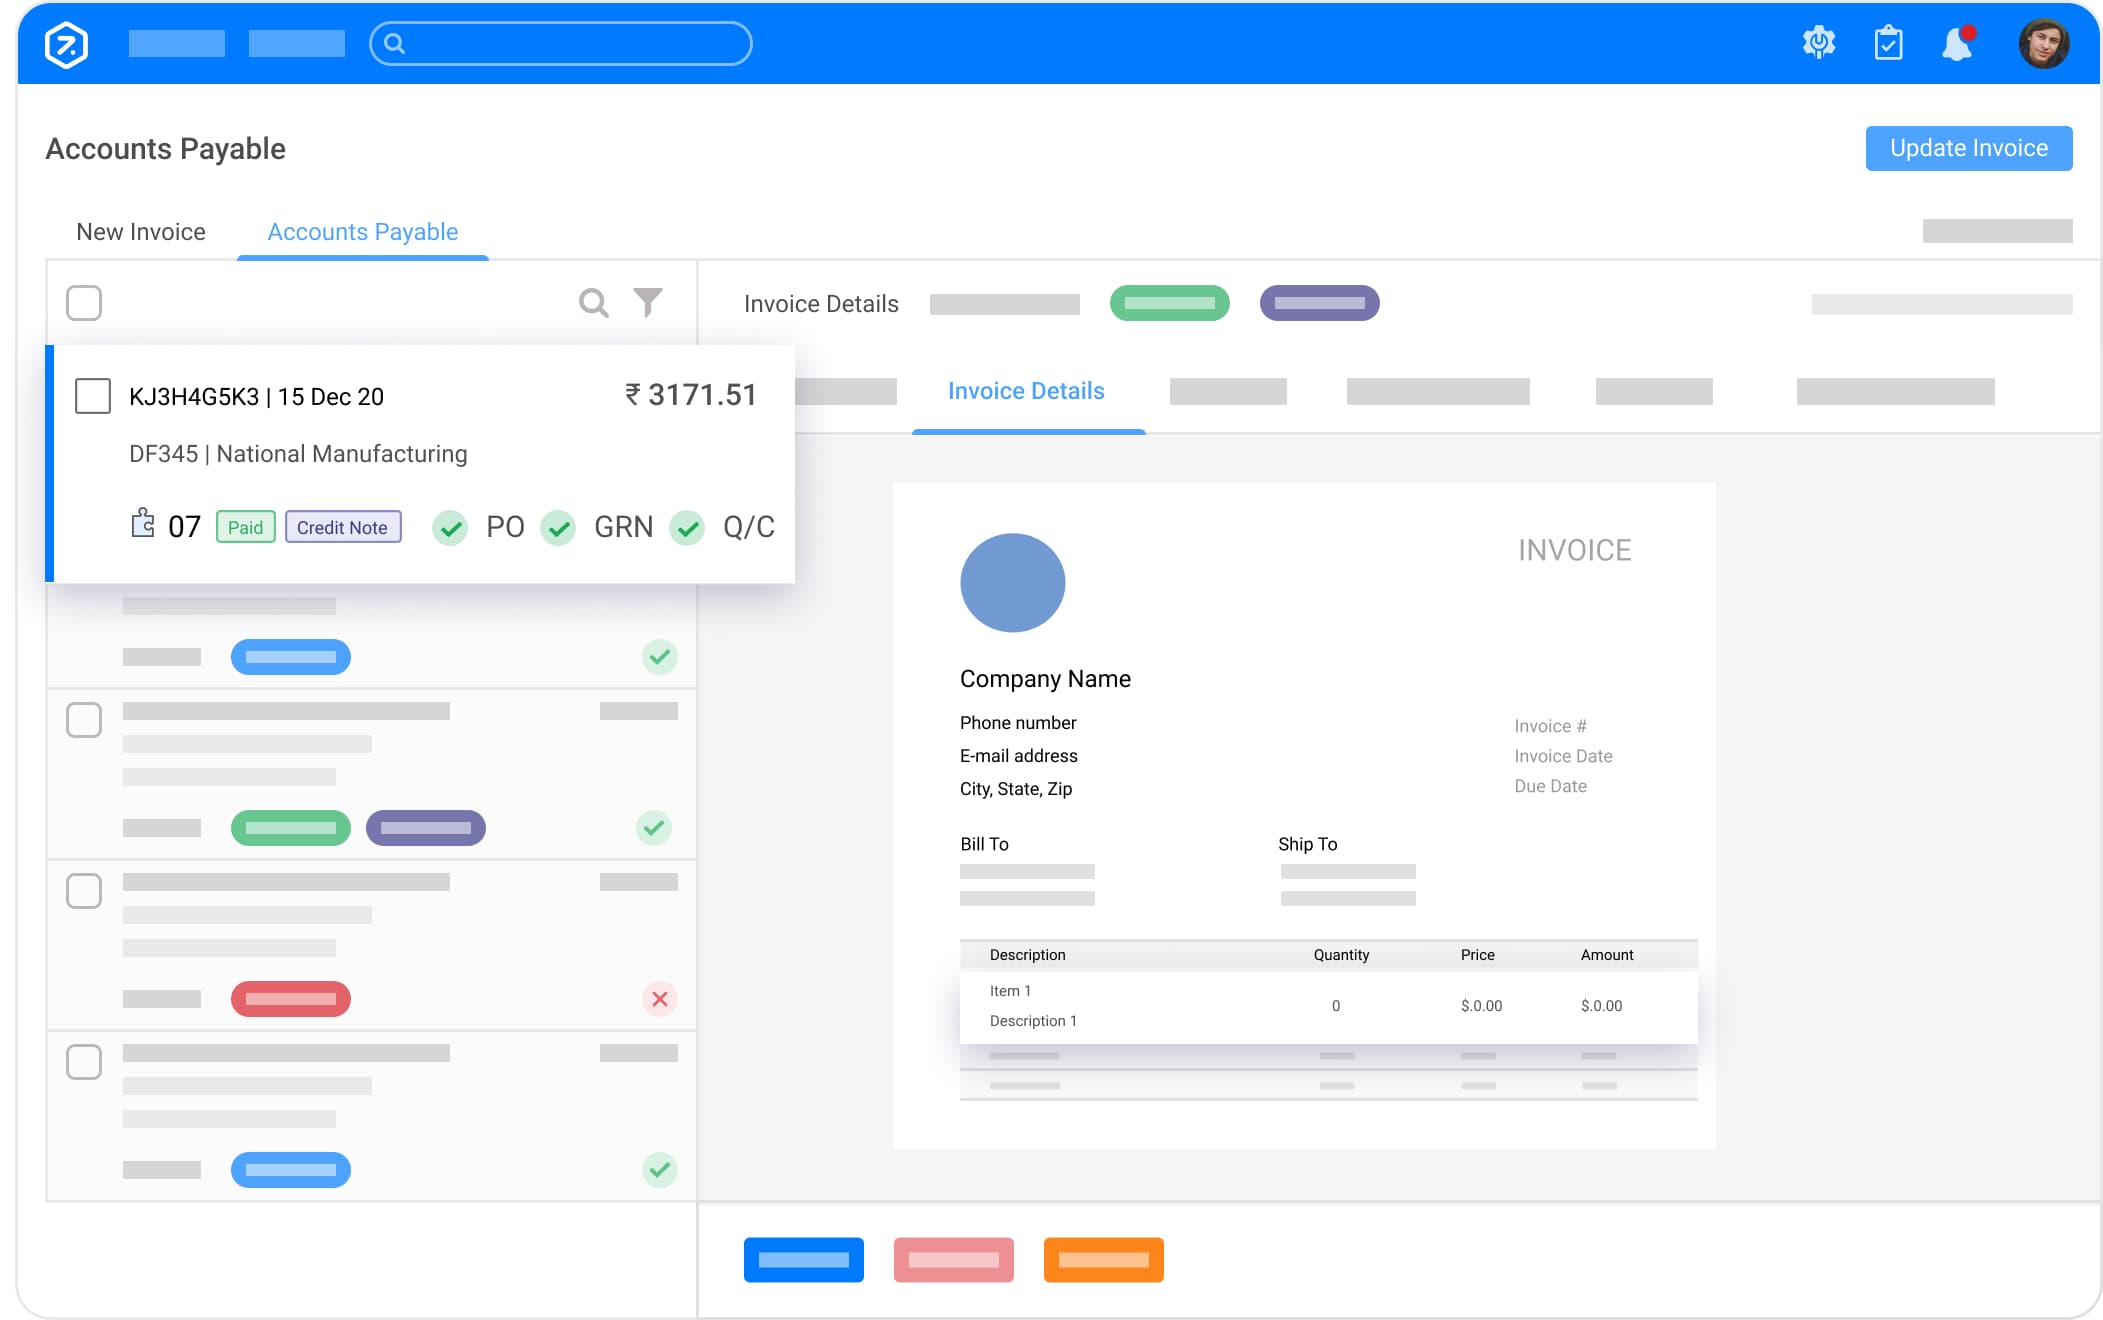This screenshot has height=1320, width=2103.
Task: Click the Price column header
Action: [1477, 955]
